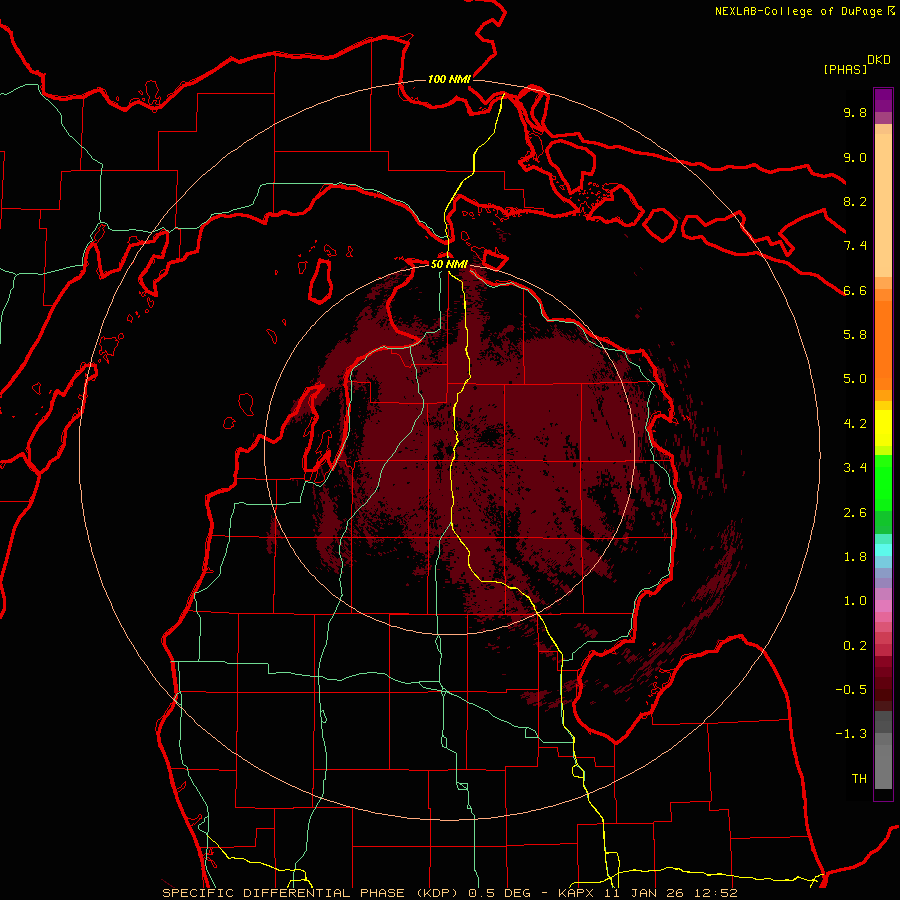900x900 pixels.
Task: Click the 8.2 legend value
Action: tap(855, 201)
